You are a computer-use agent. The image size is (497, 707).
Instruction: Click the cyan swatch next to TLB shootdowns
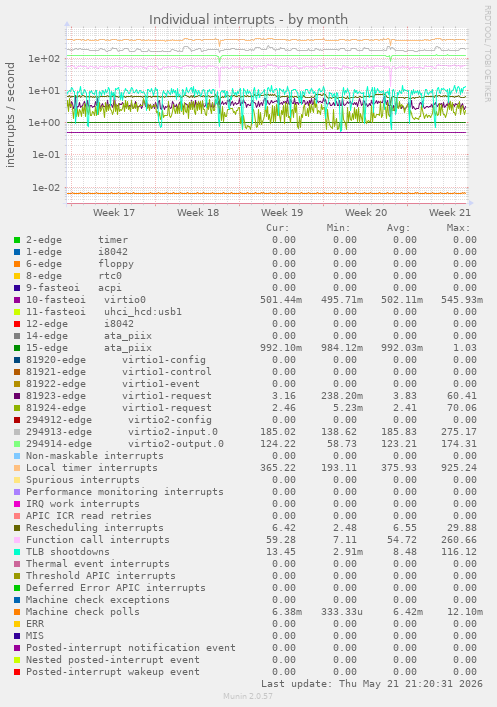pyautogui.click(x=17, y=552)
